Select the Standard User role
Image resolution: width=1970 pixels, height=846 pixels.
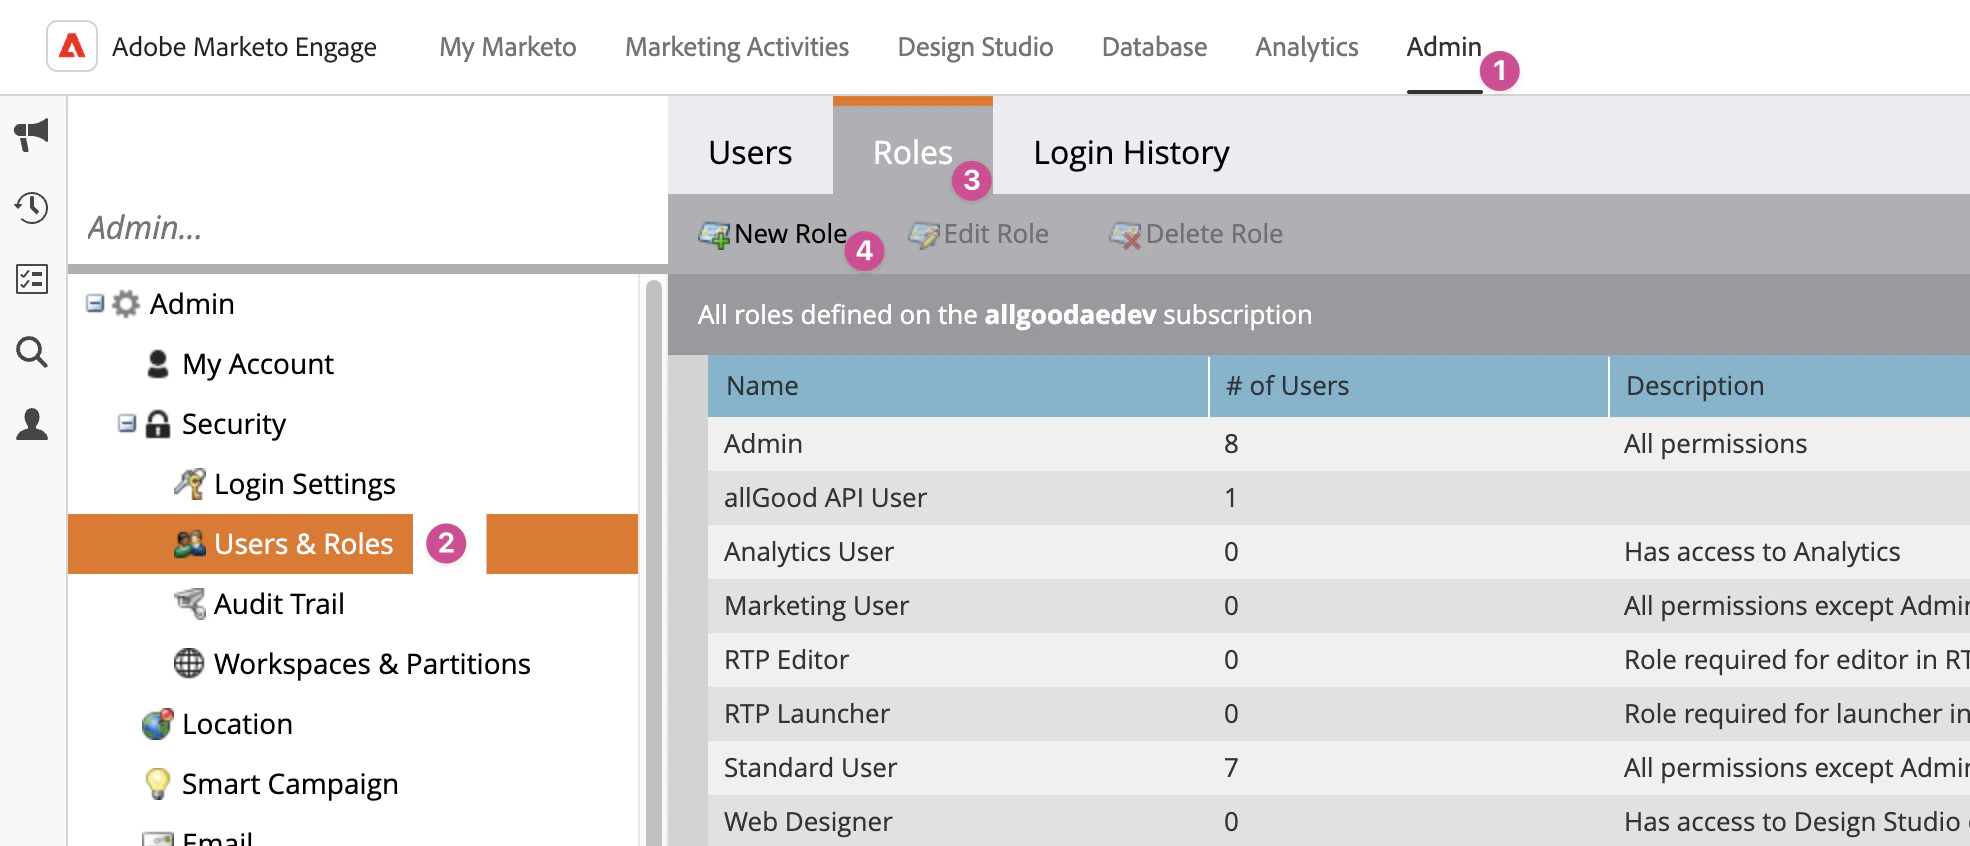(x=1339, y=768)
